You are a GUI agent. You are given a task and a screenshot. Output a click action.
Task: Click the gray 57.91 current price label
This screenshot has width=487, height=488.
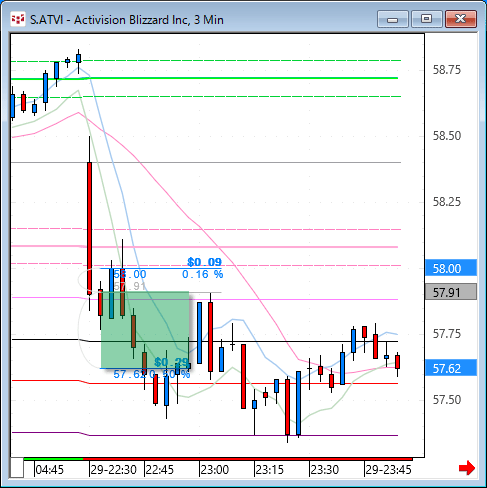click(x=451, y=292)
